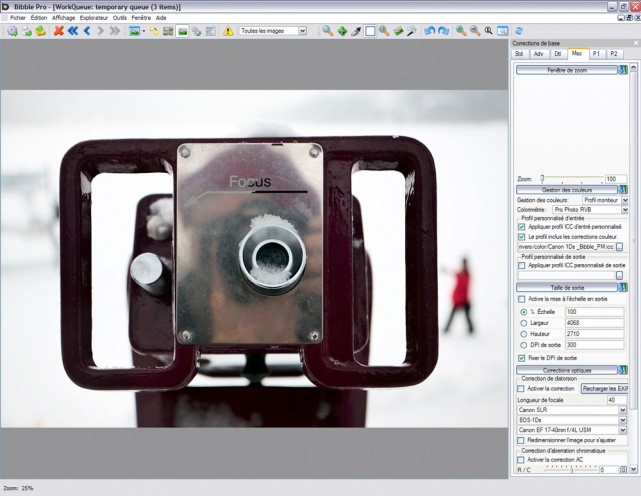Open the Fichier menu
The height and width of the screenshot is (496, 641).
[18, 18]
